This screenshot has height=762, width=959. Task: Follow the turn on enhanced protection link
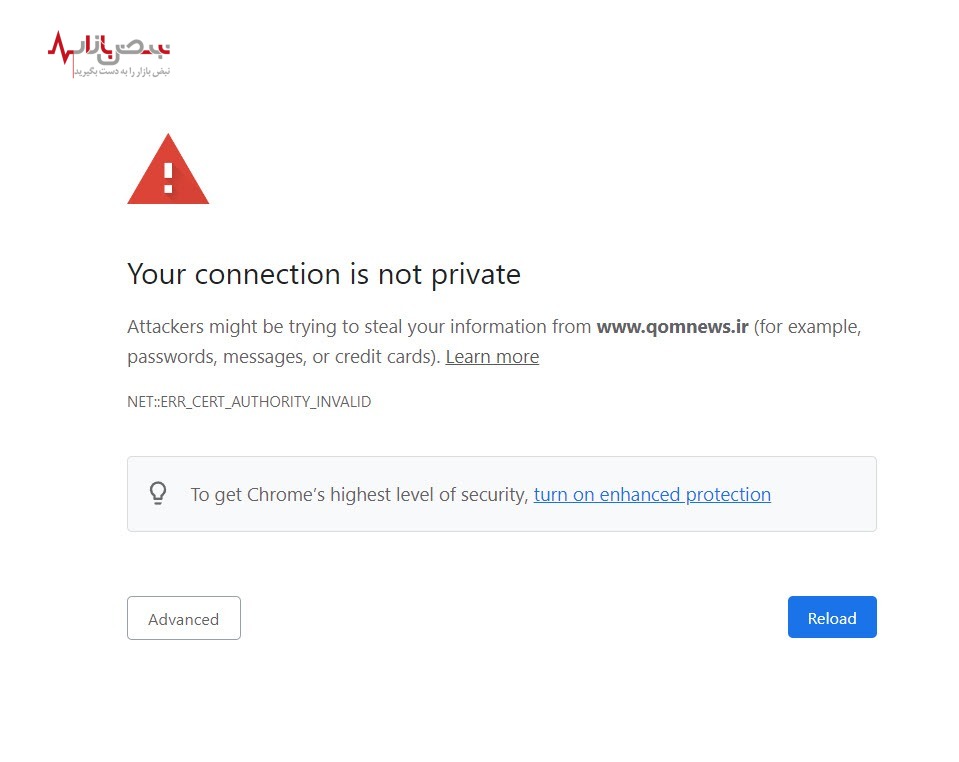coord(652,494)
